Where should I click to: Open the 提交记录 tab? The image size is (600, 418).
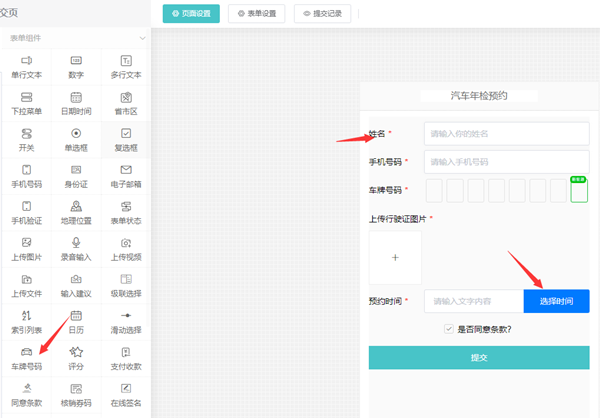(x=322, y=14)
